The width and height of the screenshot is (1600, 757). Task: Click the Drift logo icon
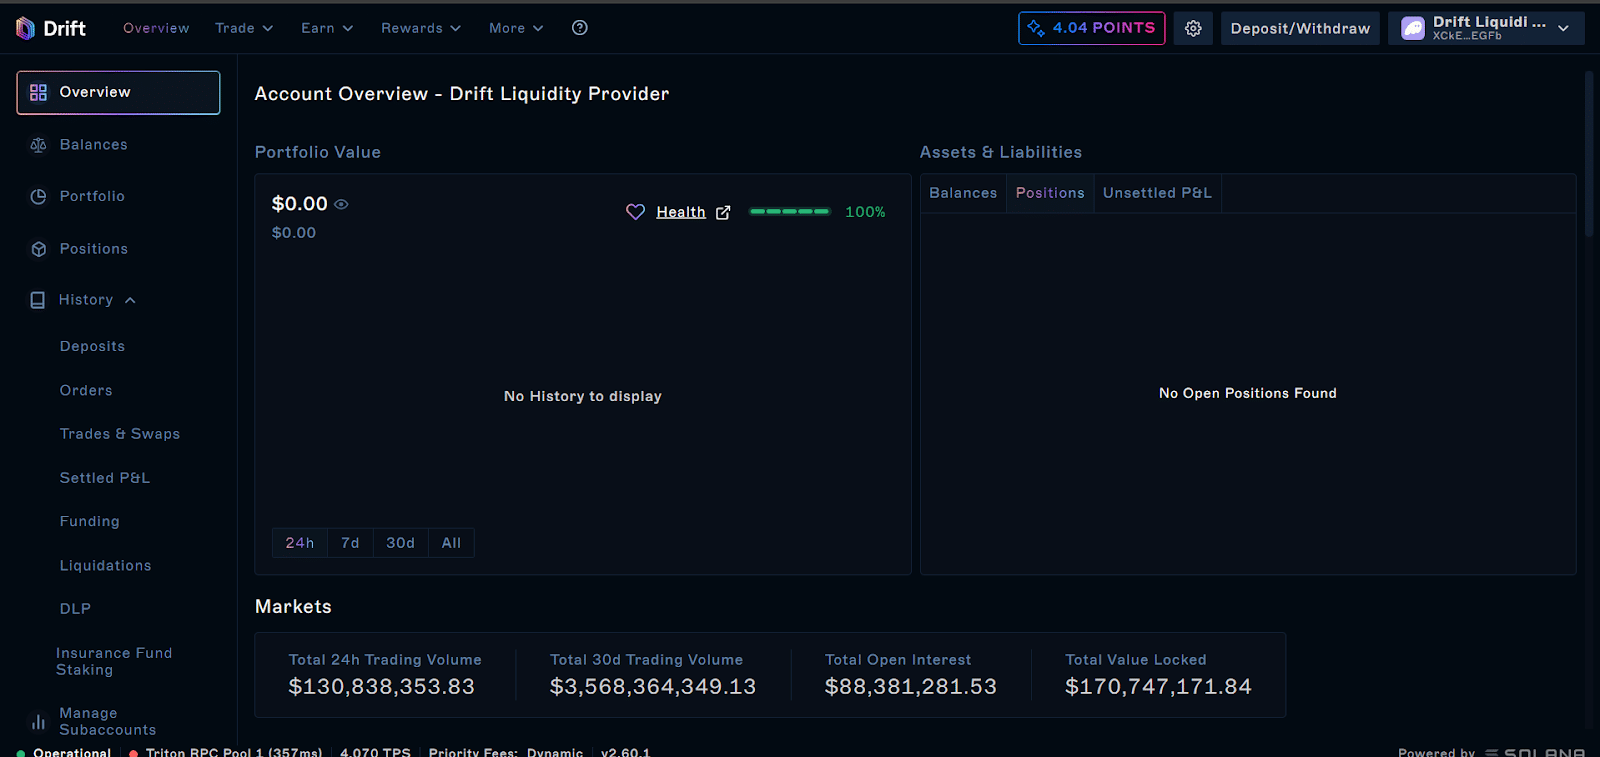tap(25, 28)
